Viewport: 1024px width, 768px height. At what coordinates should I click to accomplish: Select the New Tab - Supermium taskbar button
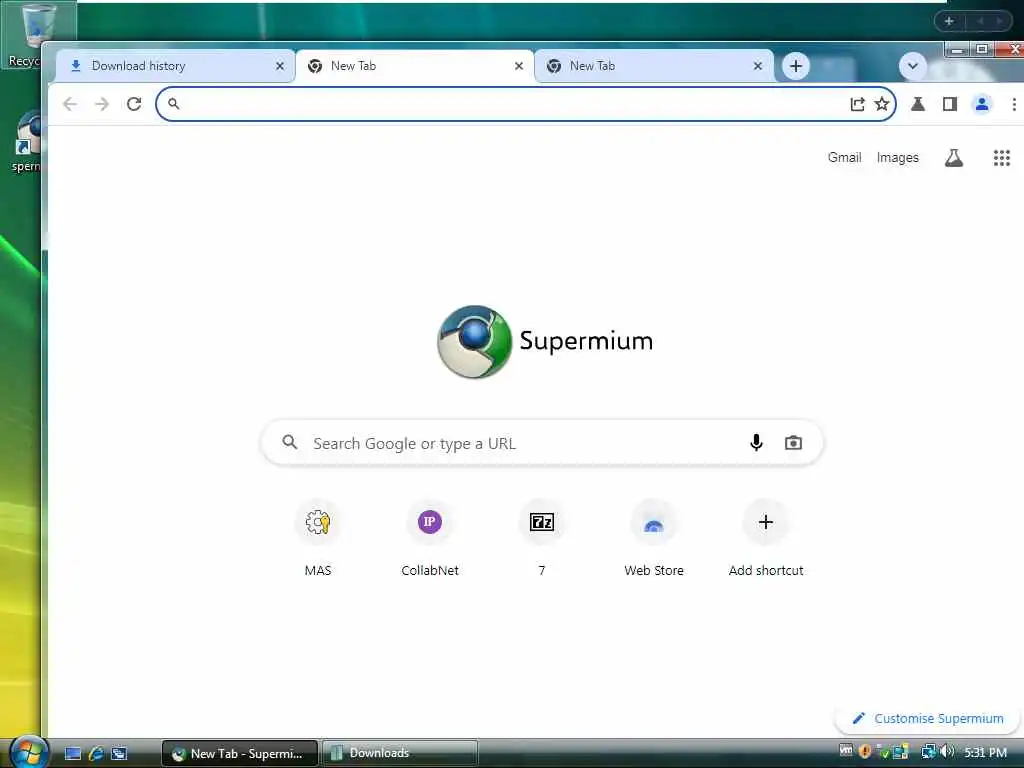[240, 753]
